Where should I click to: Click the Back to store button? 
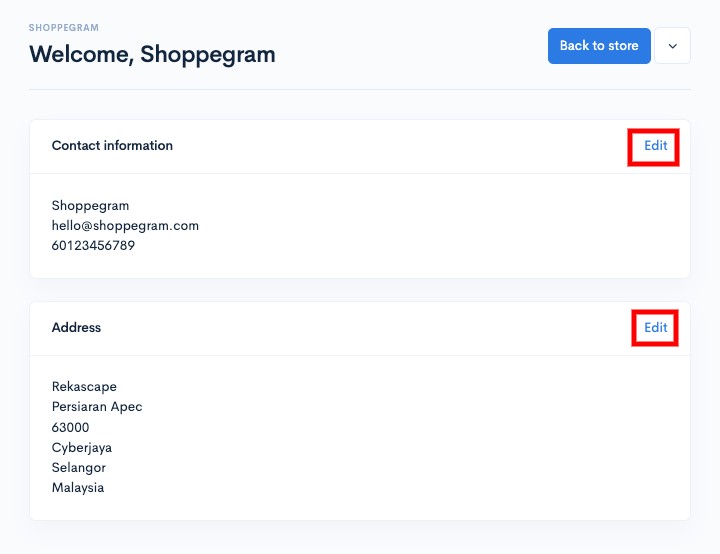(x=599, y=46)
